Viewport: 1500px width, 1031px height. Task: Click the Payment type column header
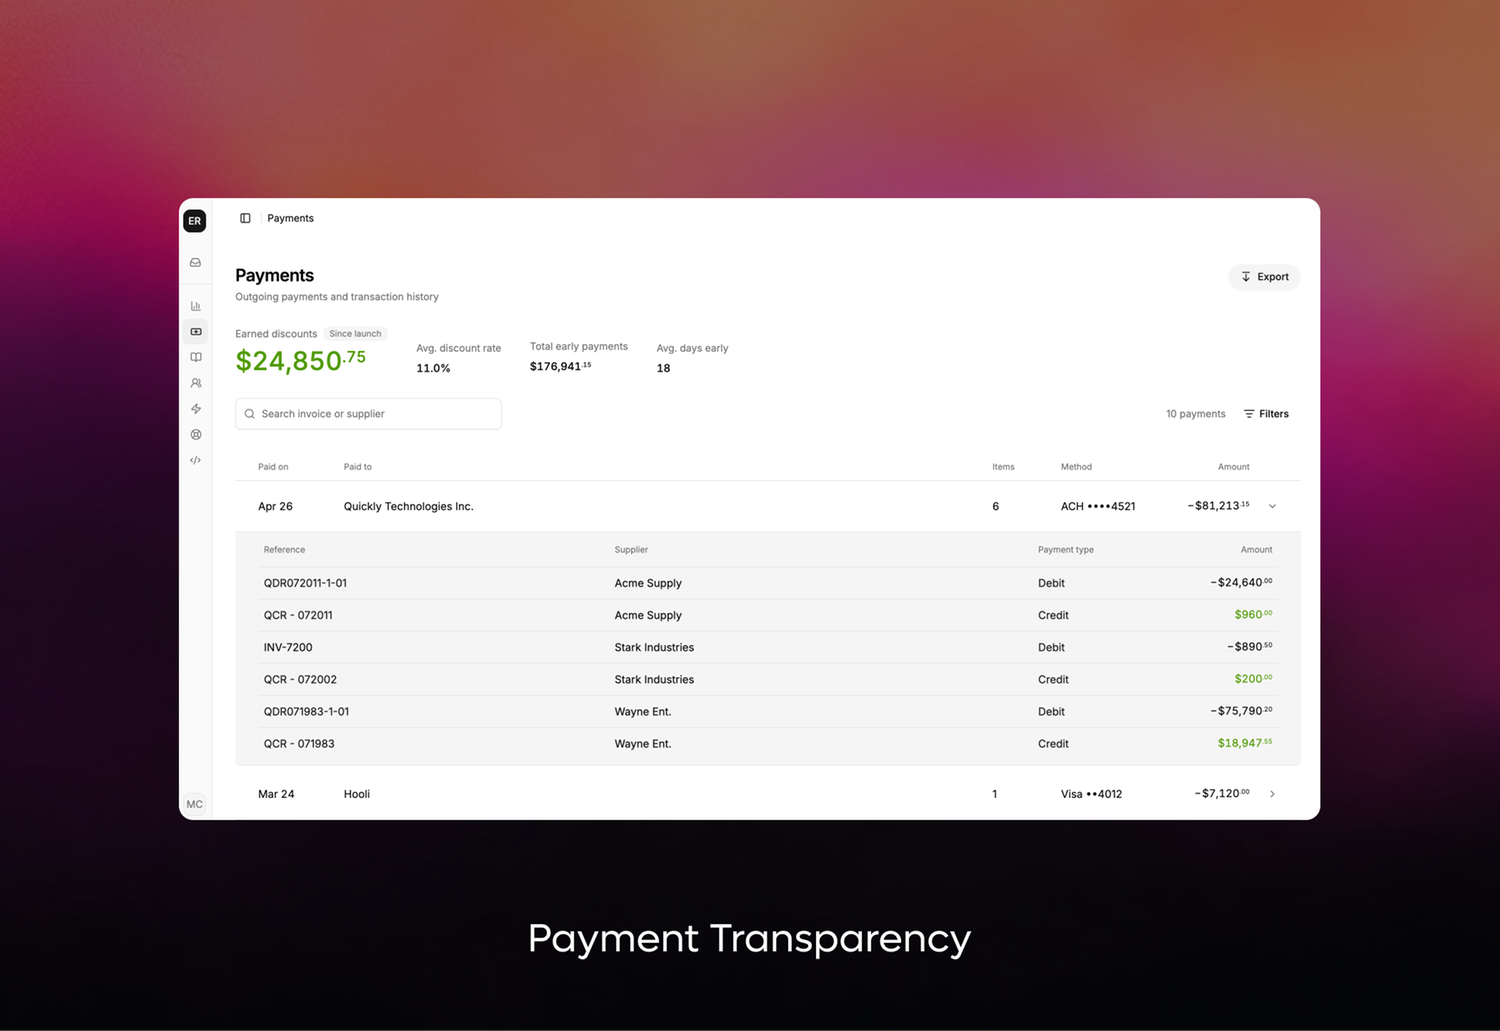coord(1066,550)
